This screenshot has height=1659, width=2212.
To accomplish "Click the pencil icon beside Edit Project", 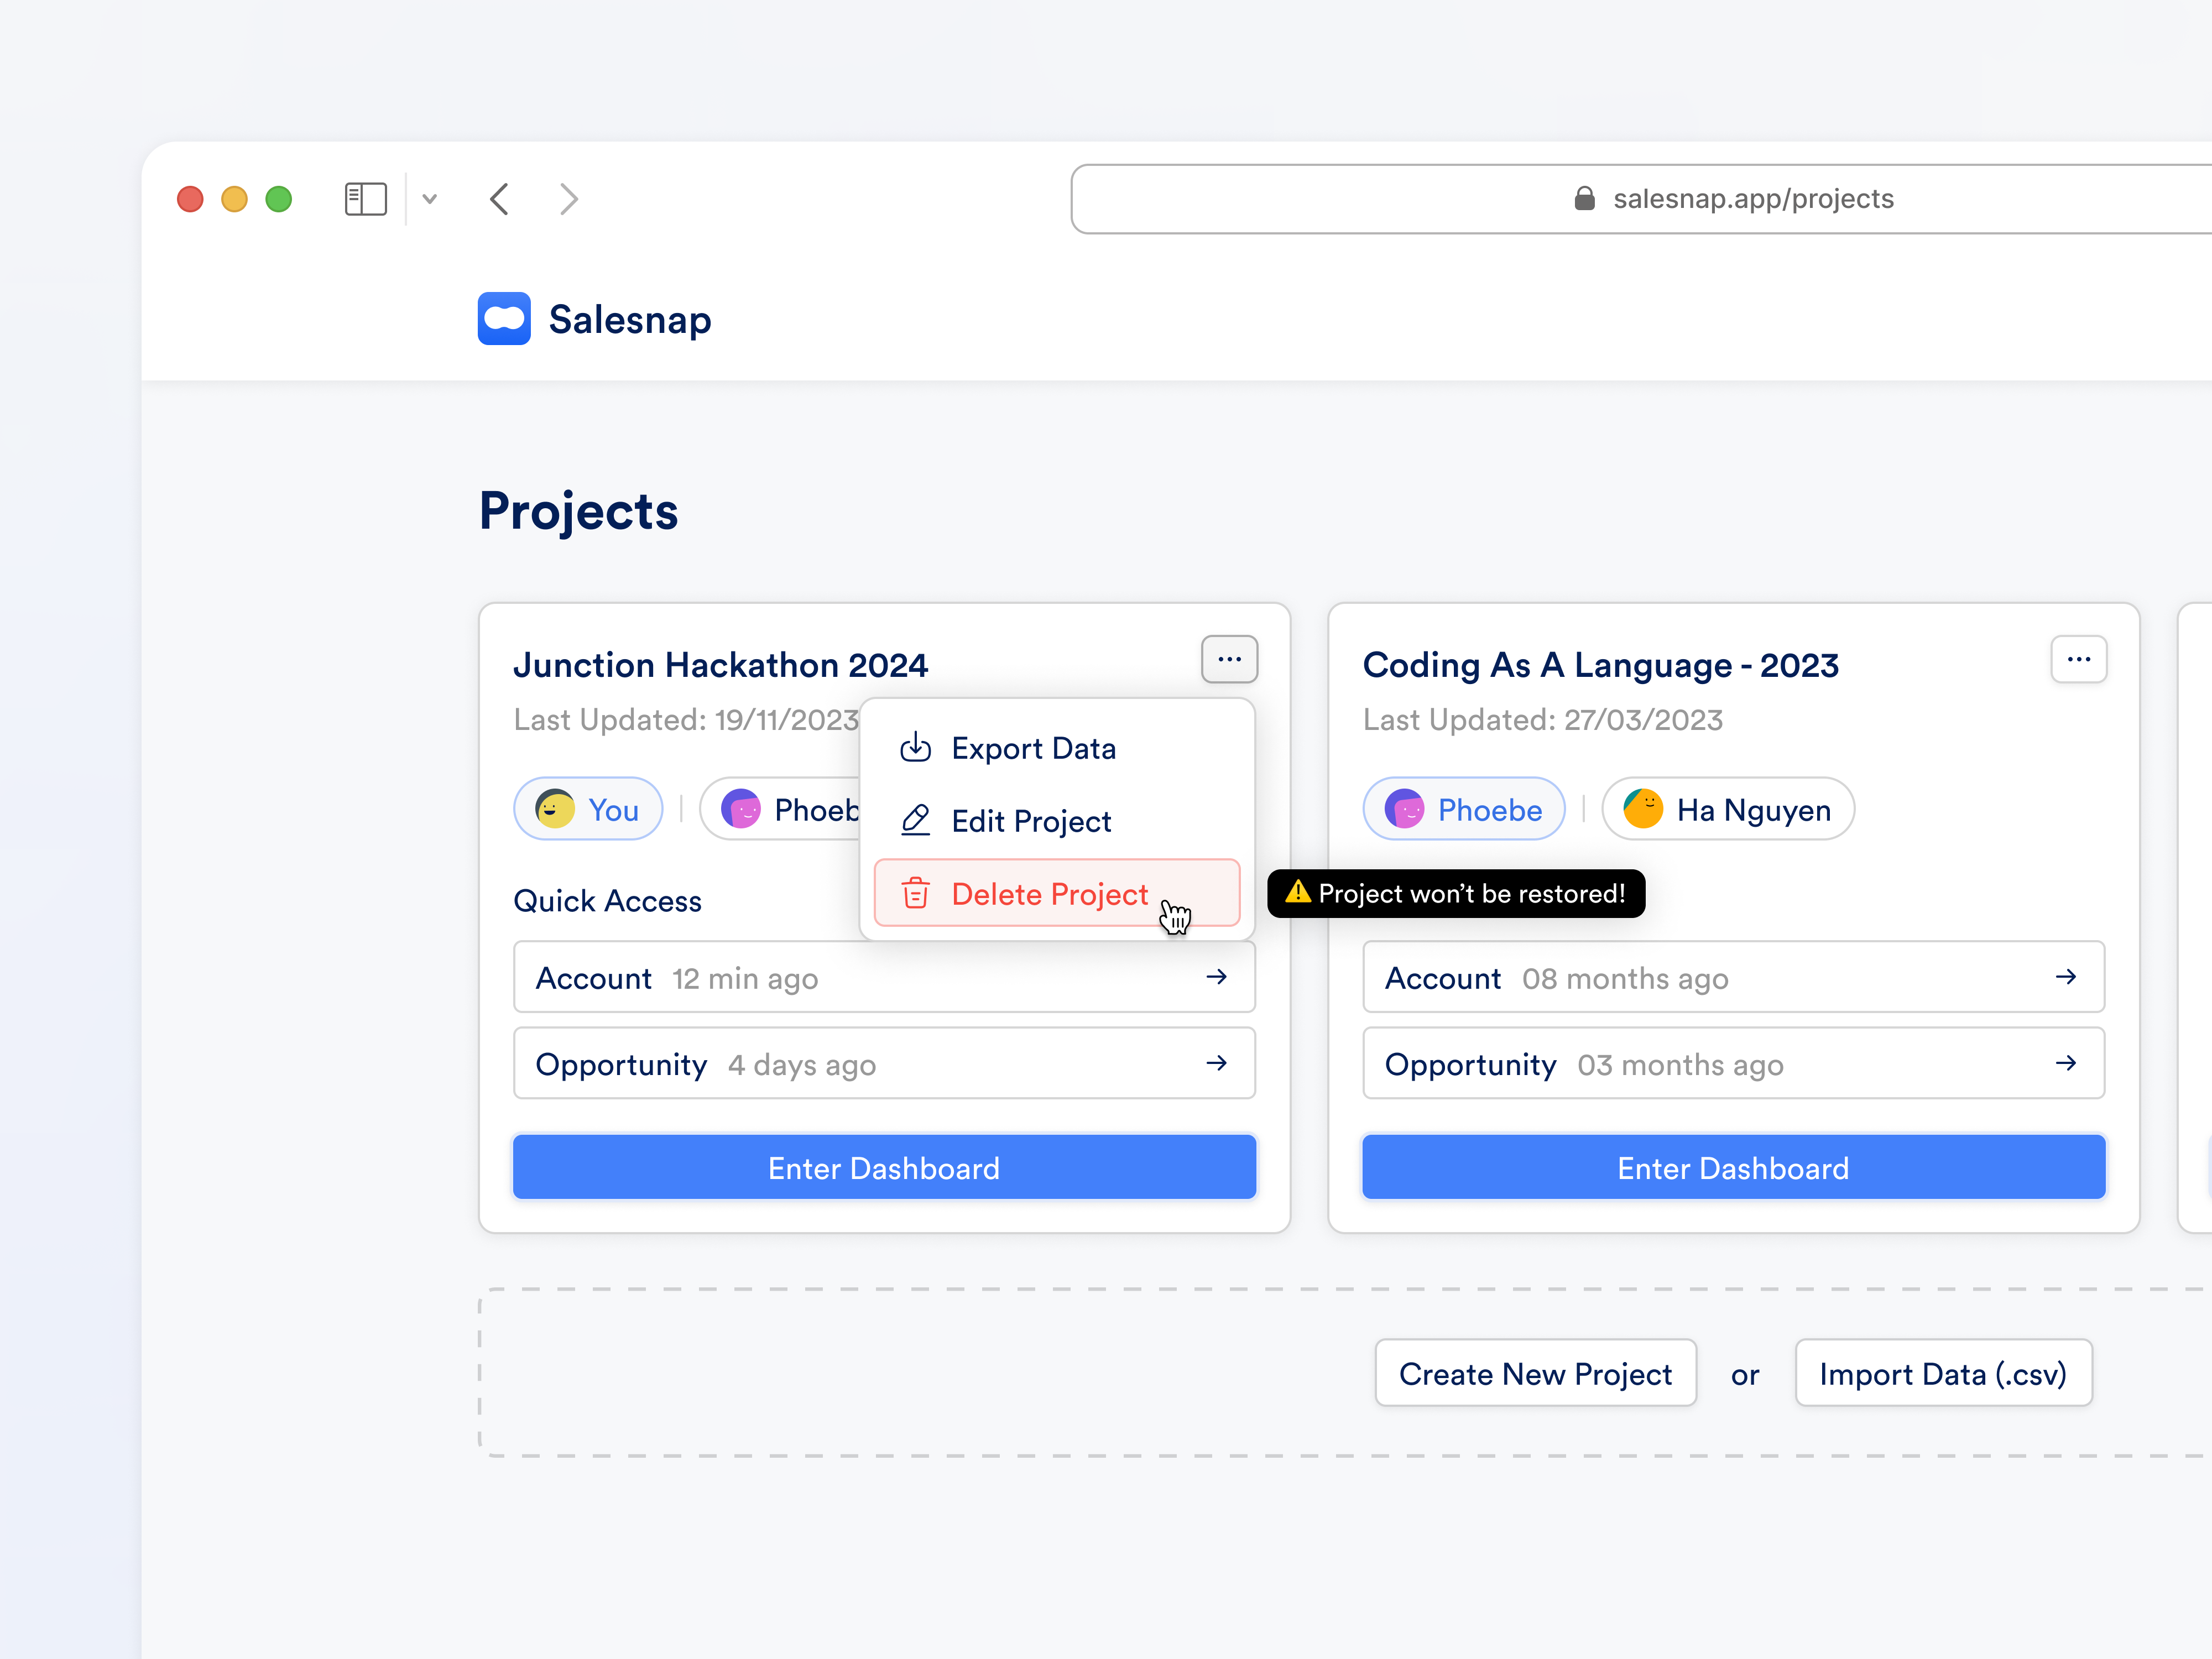I will pyautogui.click(x=915, y=820).
